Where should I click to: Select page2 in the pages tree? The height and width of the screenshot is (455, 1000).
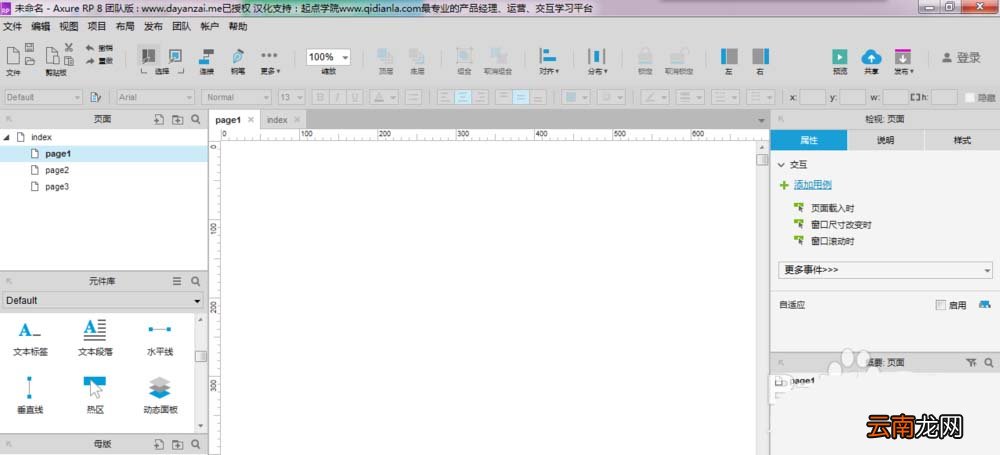[57, 170]
